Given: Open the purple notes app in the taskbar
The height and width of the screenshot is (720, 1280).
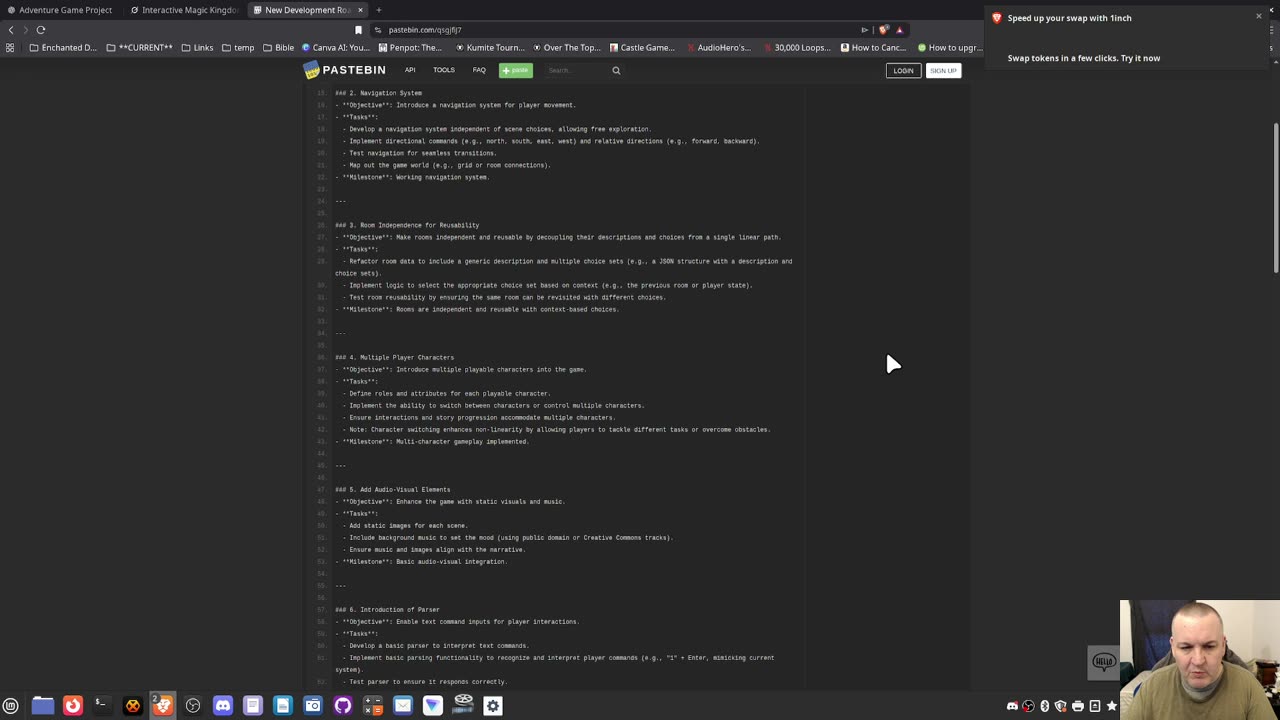Looking at the screenshot, I should (253, 706).
